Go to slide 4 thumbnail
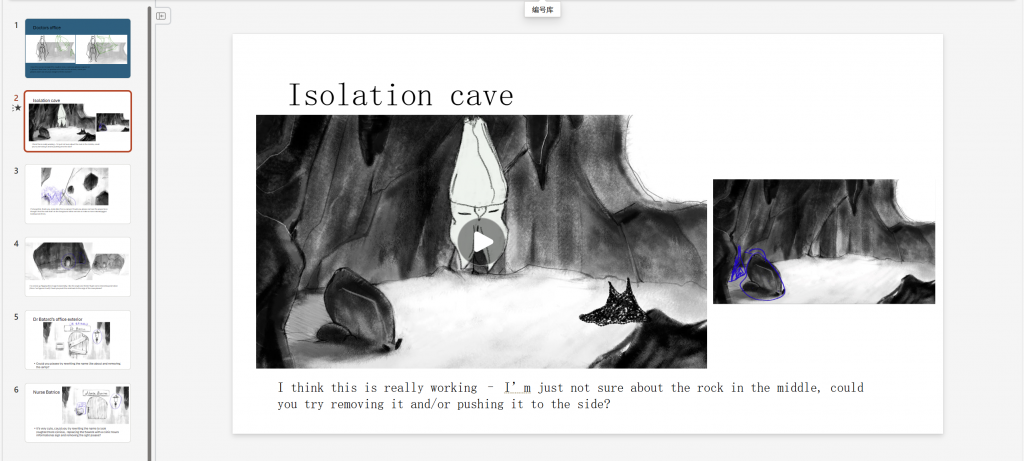The image size is (1024, 461). coord(77,267)
